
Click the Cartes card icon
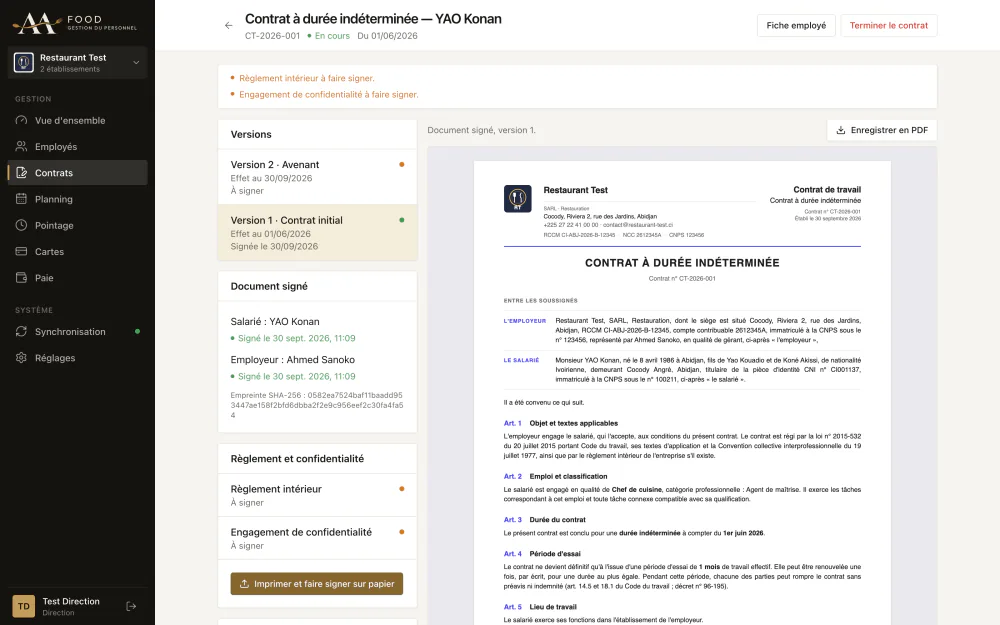point(21,251)
